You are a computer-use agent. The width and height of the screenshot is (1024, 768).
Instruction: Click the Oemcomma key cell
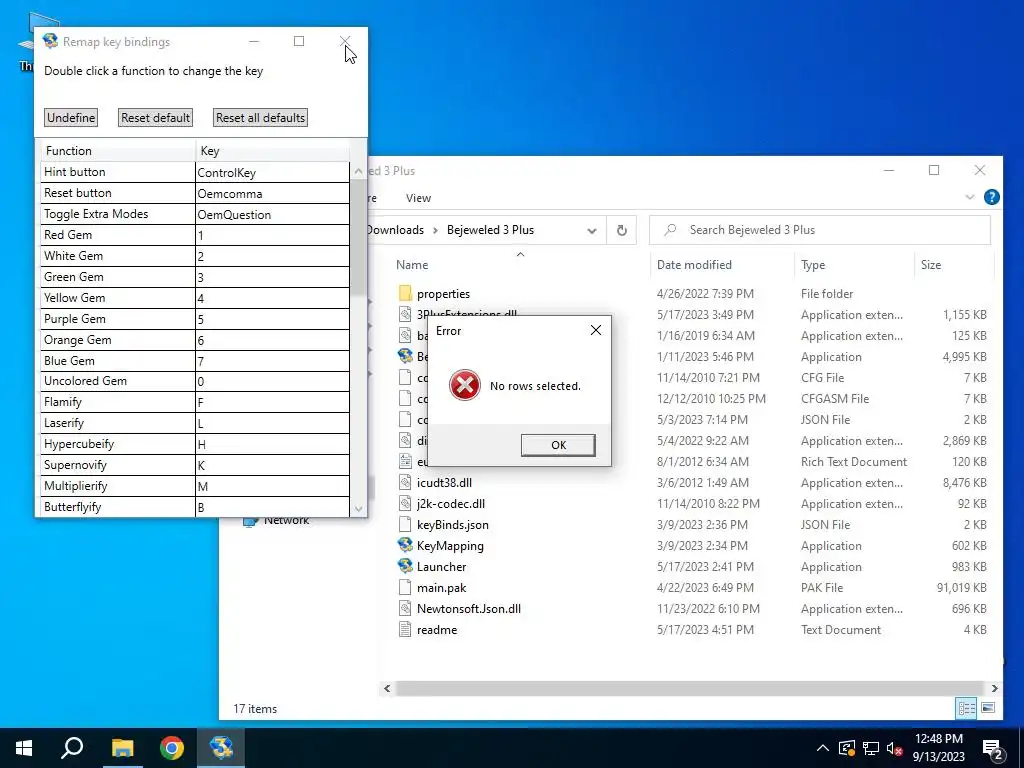(272, 193)
